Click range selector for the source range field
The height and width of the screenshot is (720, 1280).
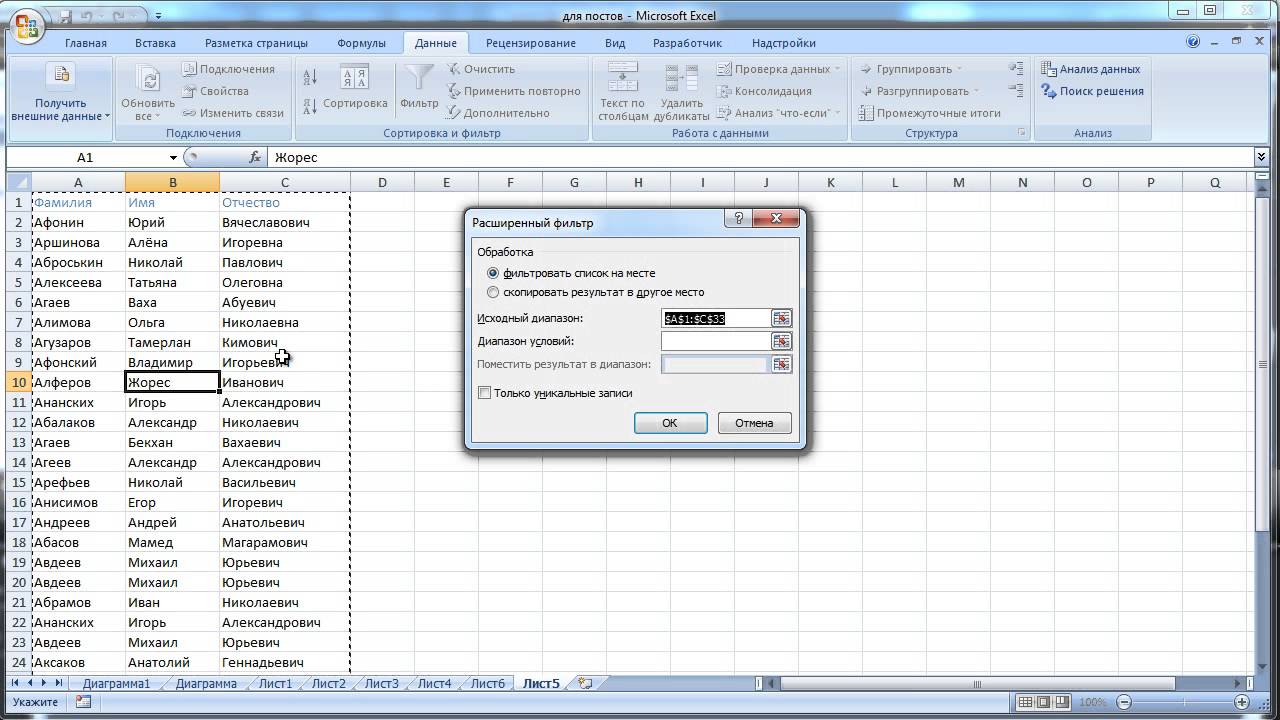click(781, 318)
